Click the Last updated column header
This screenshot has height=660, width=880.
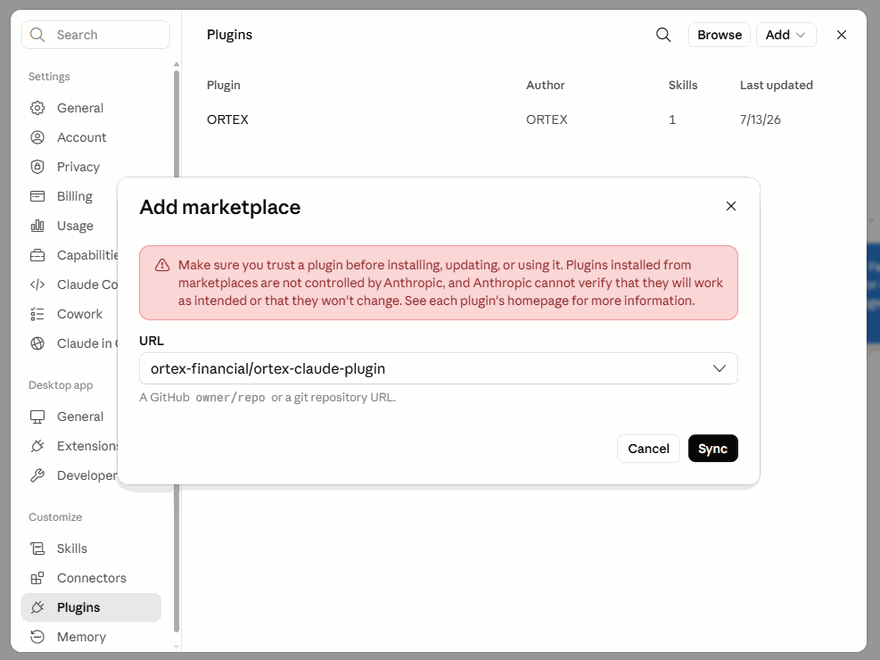[x=776, y=85]
